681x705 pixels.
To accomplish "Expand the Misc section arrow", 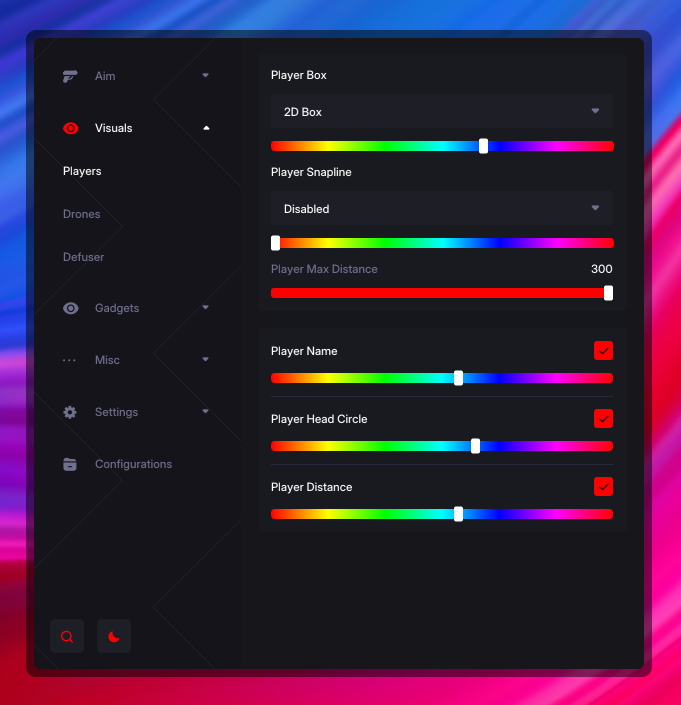I will pyautogui.click(x=205, y=359).
